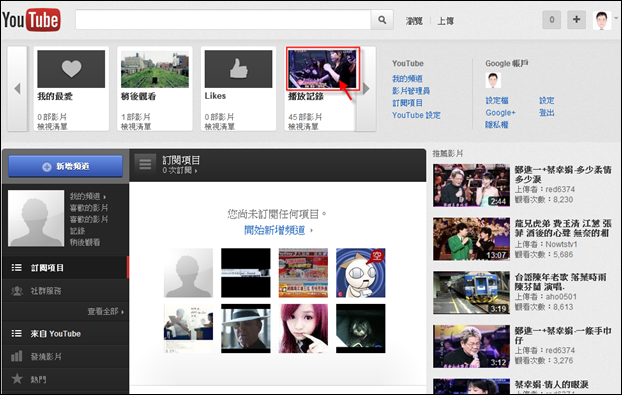Go to next playlists with right arrow
Image resolution: width=622 pixels, height=395 pixels.
tap(366, 88)
